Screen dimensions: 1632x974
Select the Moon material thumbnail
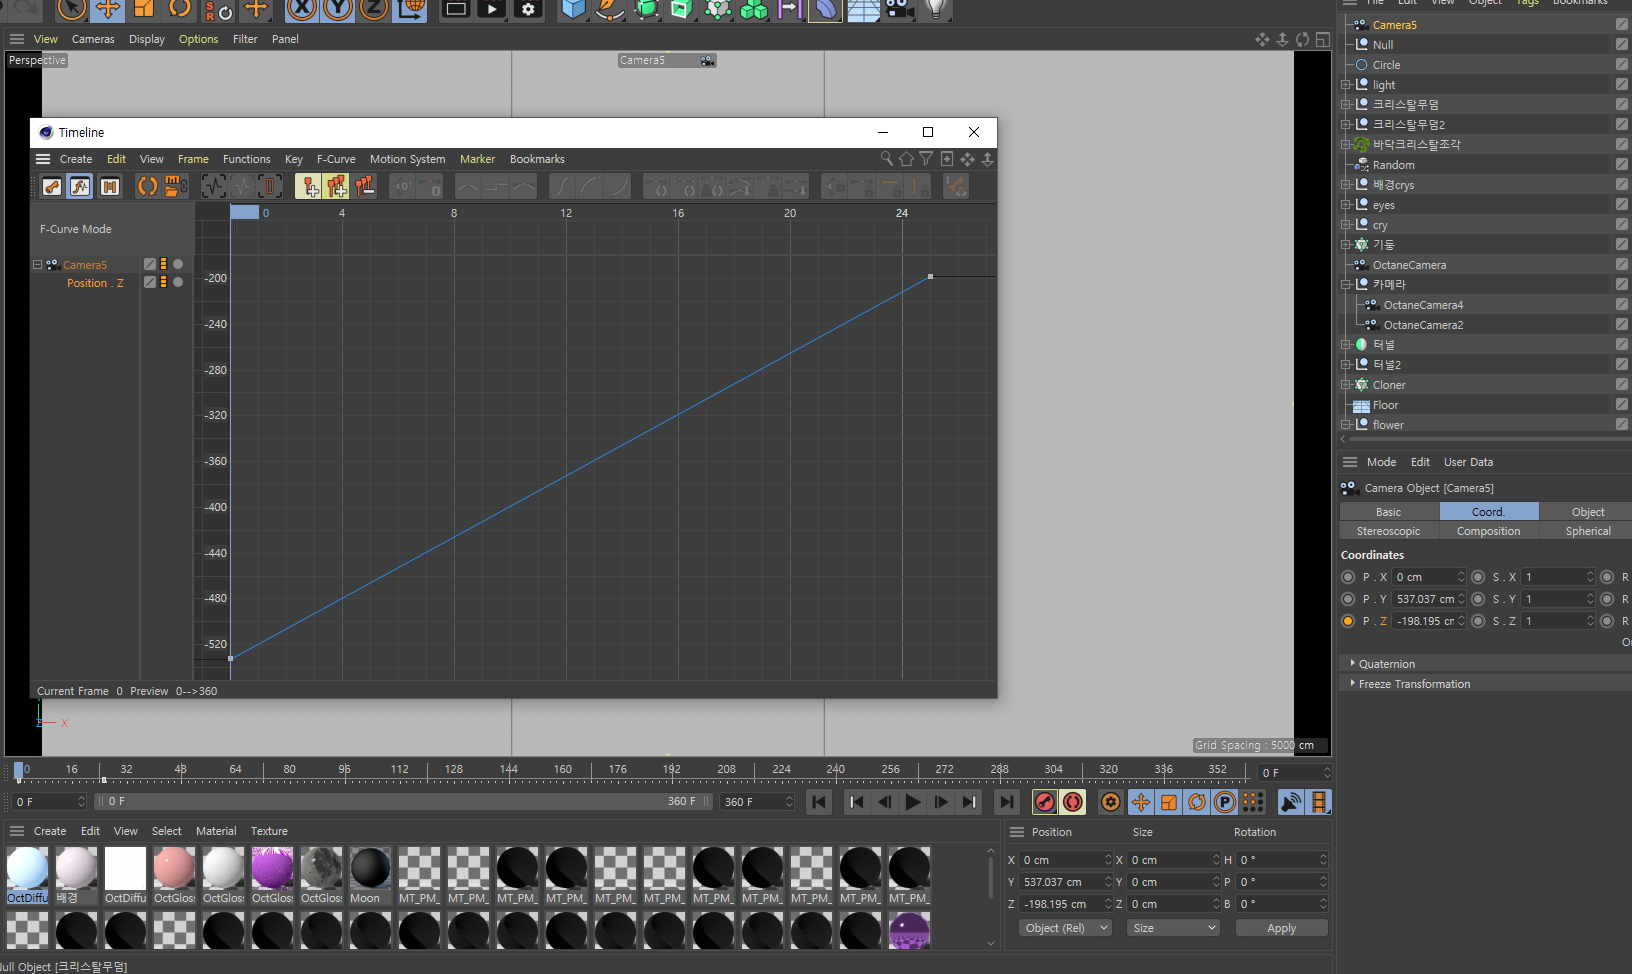370,868
